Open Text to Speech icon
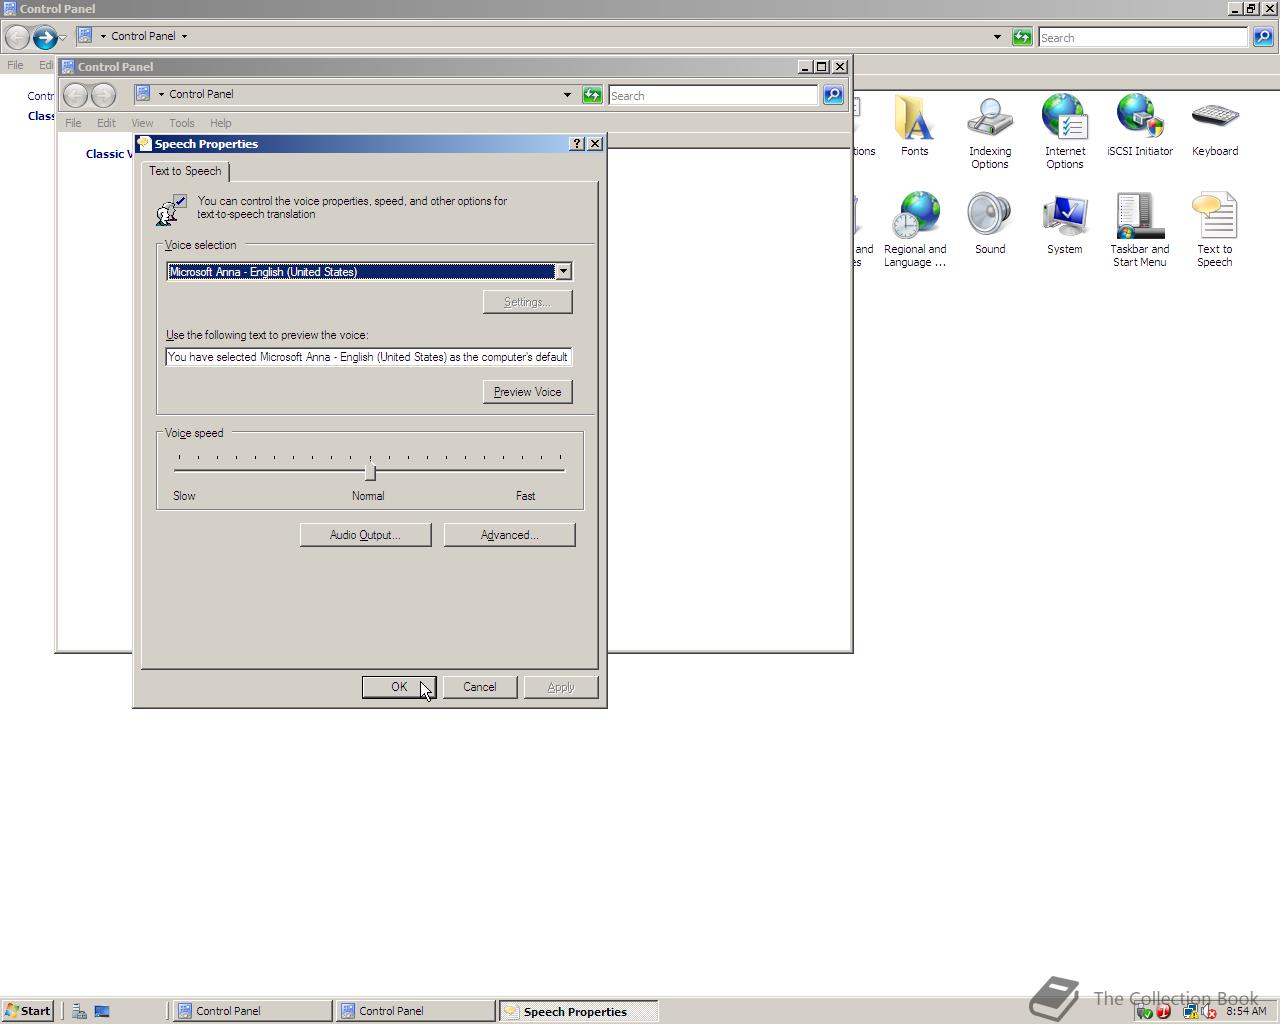1280x1024 pixels. pyautogui.click(x=1215, y=229)
